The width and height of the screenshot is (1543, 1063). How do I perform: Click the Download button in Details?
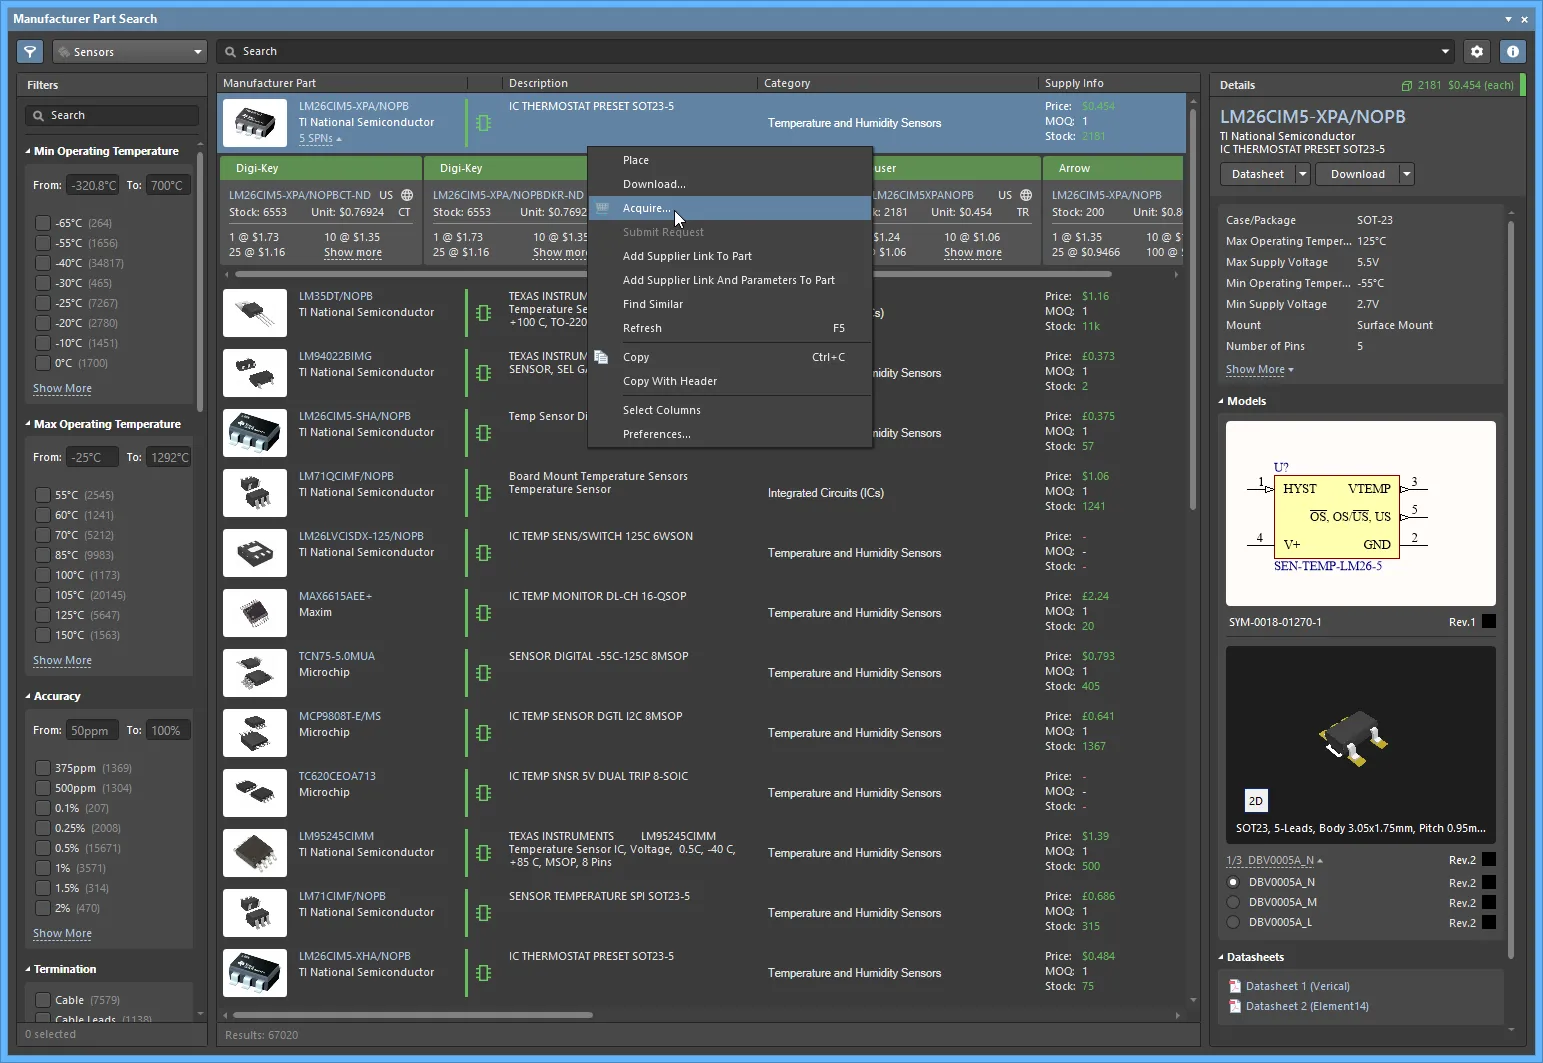pyautogui.click(x=1358, y=174)
